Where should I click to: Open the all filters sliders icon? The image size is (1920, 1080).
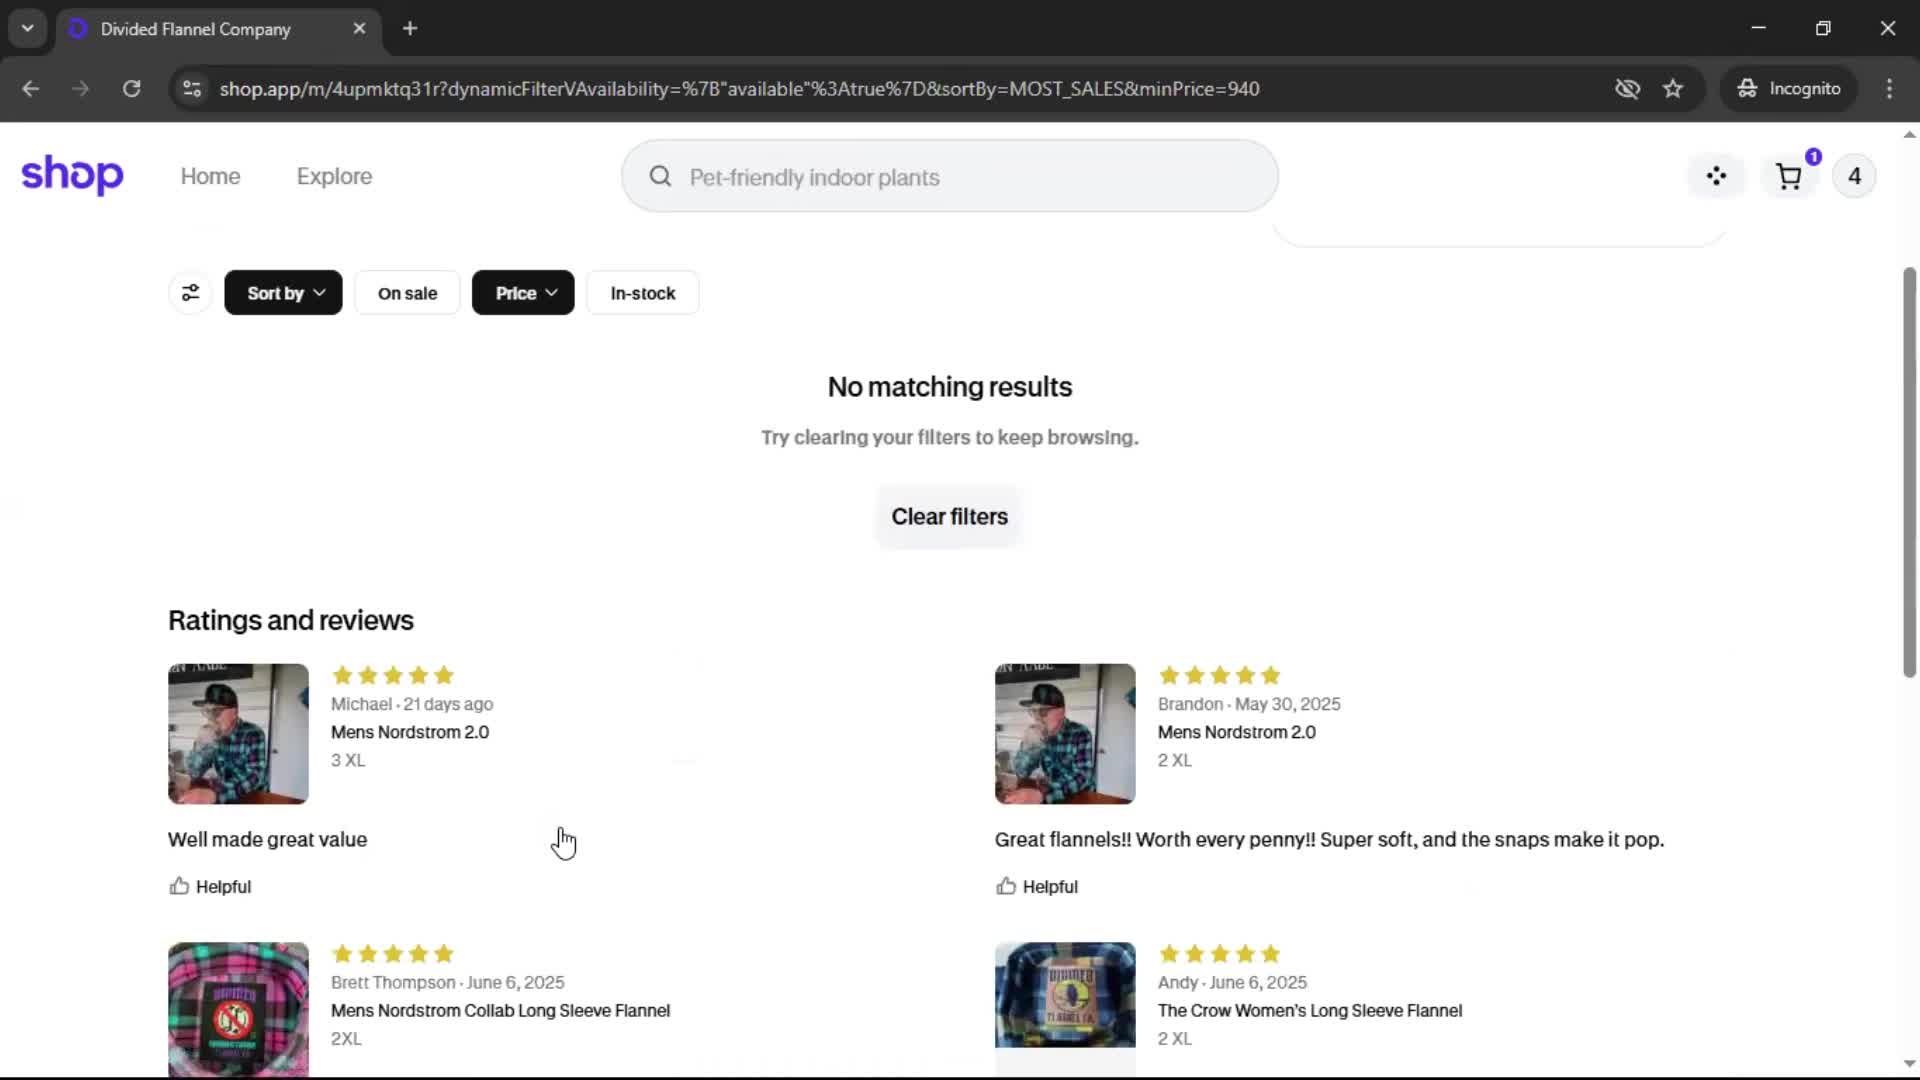(x=190, y=293)
